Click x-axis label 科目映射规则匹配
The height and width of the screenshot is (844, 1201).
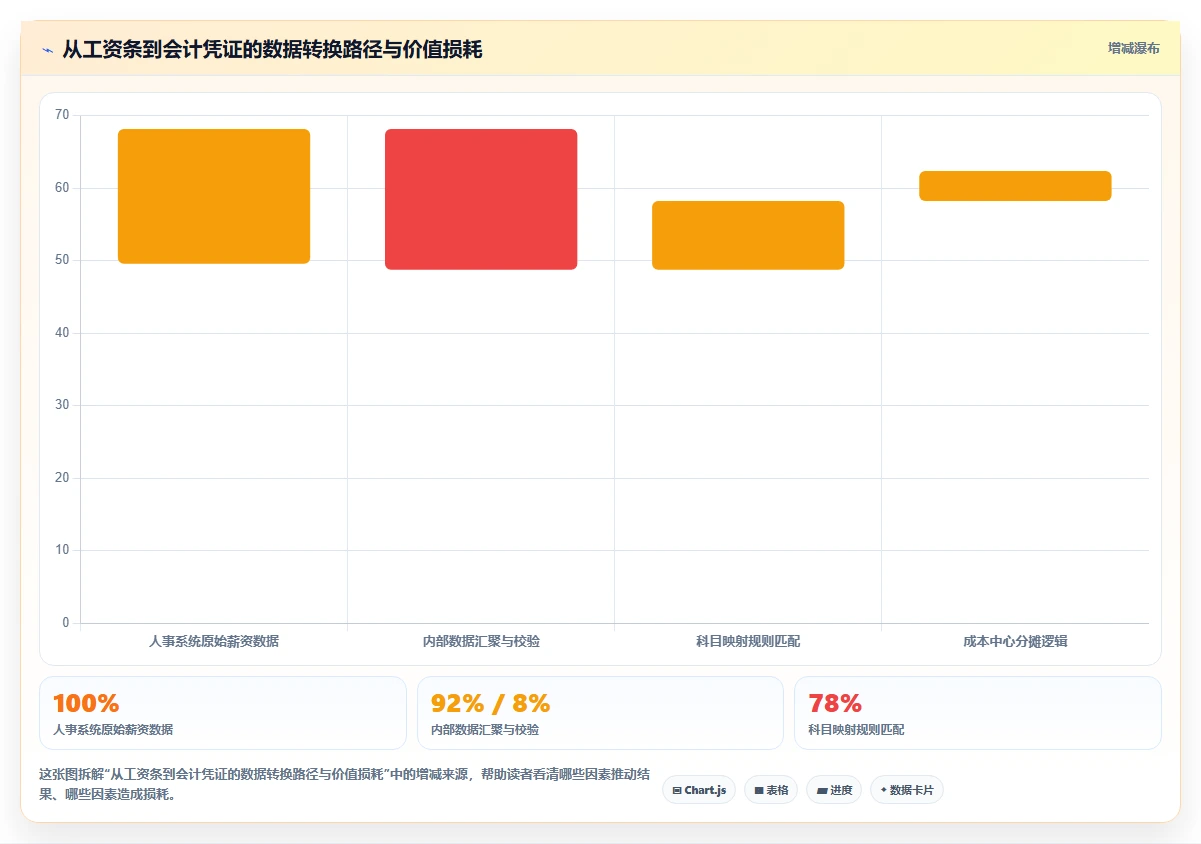click(x=748, y=641)
